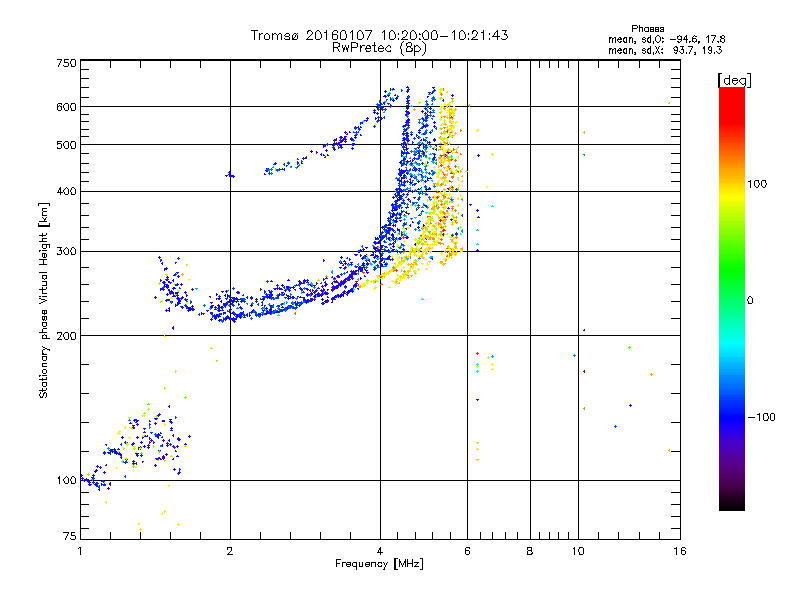The width and height of the screenshot is (800, 600).
Task: Click the y-axis tick label '300'
Action: tap(66, 252)
